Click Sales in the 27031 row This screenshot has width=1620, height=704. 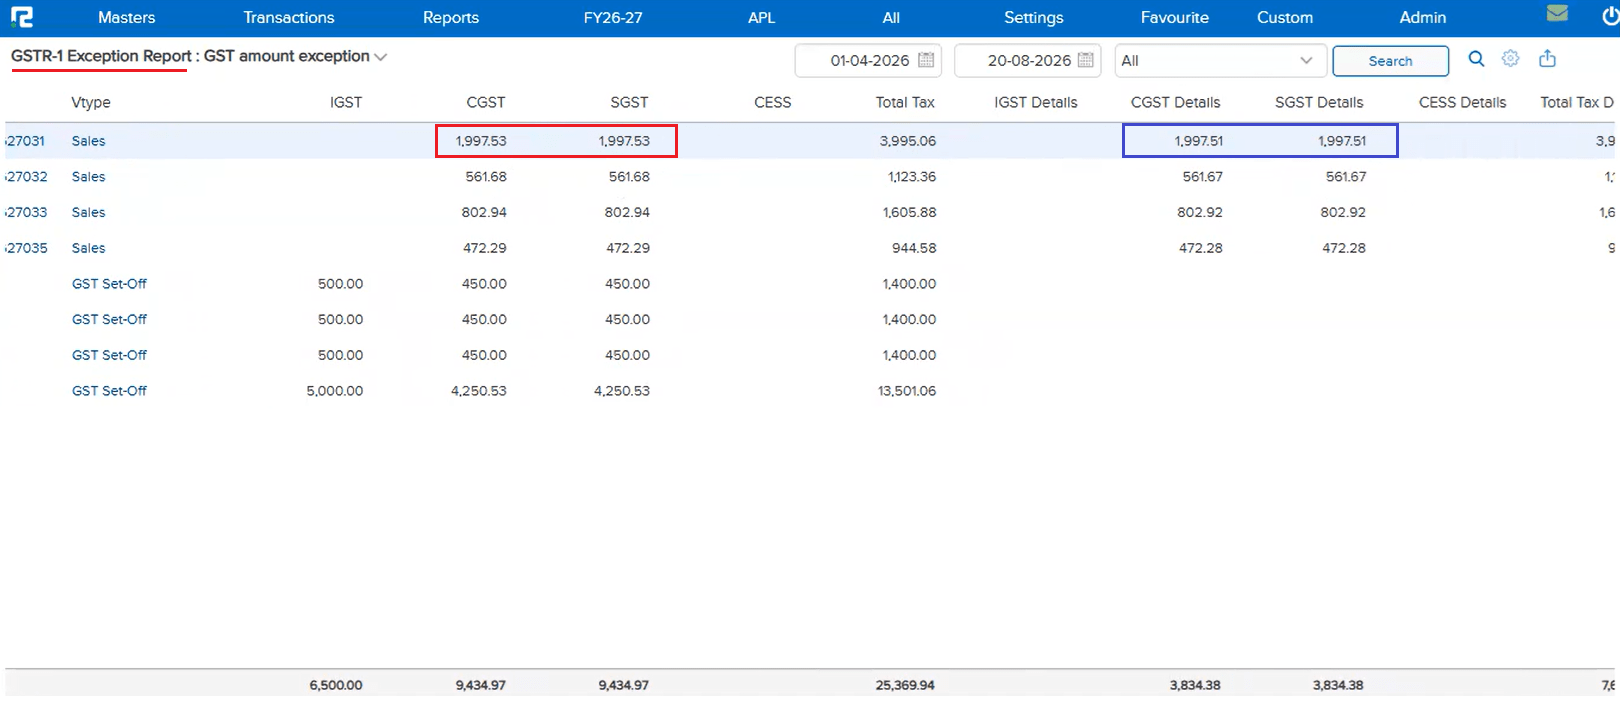(88, 141)
